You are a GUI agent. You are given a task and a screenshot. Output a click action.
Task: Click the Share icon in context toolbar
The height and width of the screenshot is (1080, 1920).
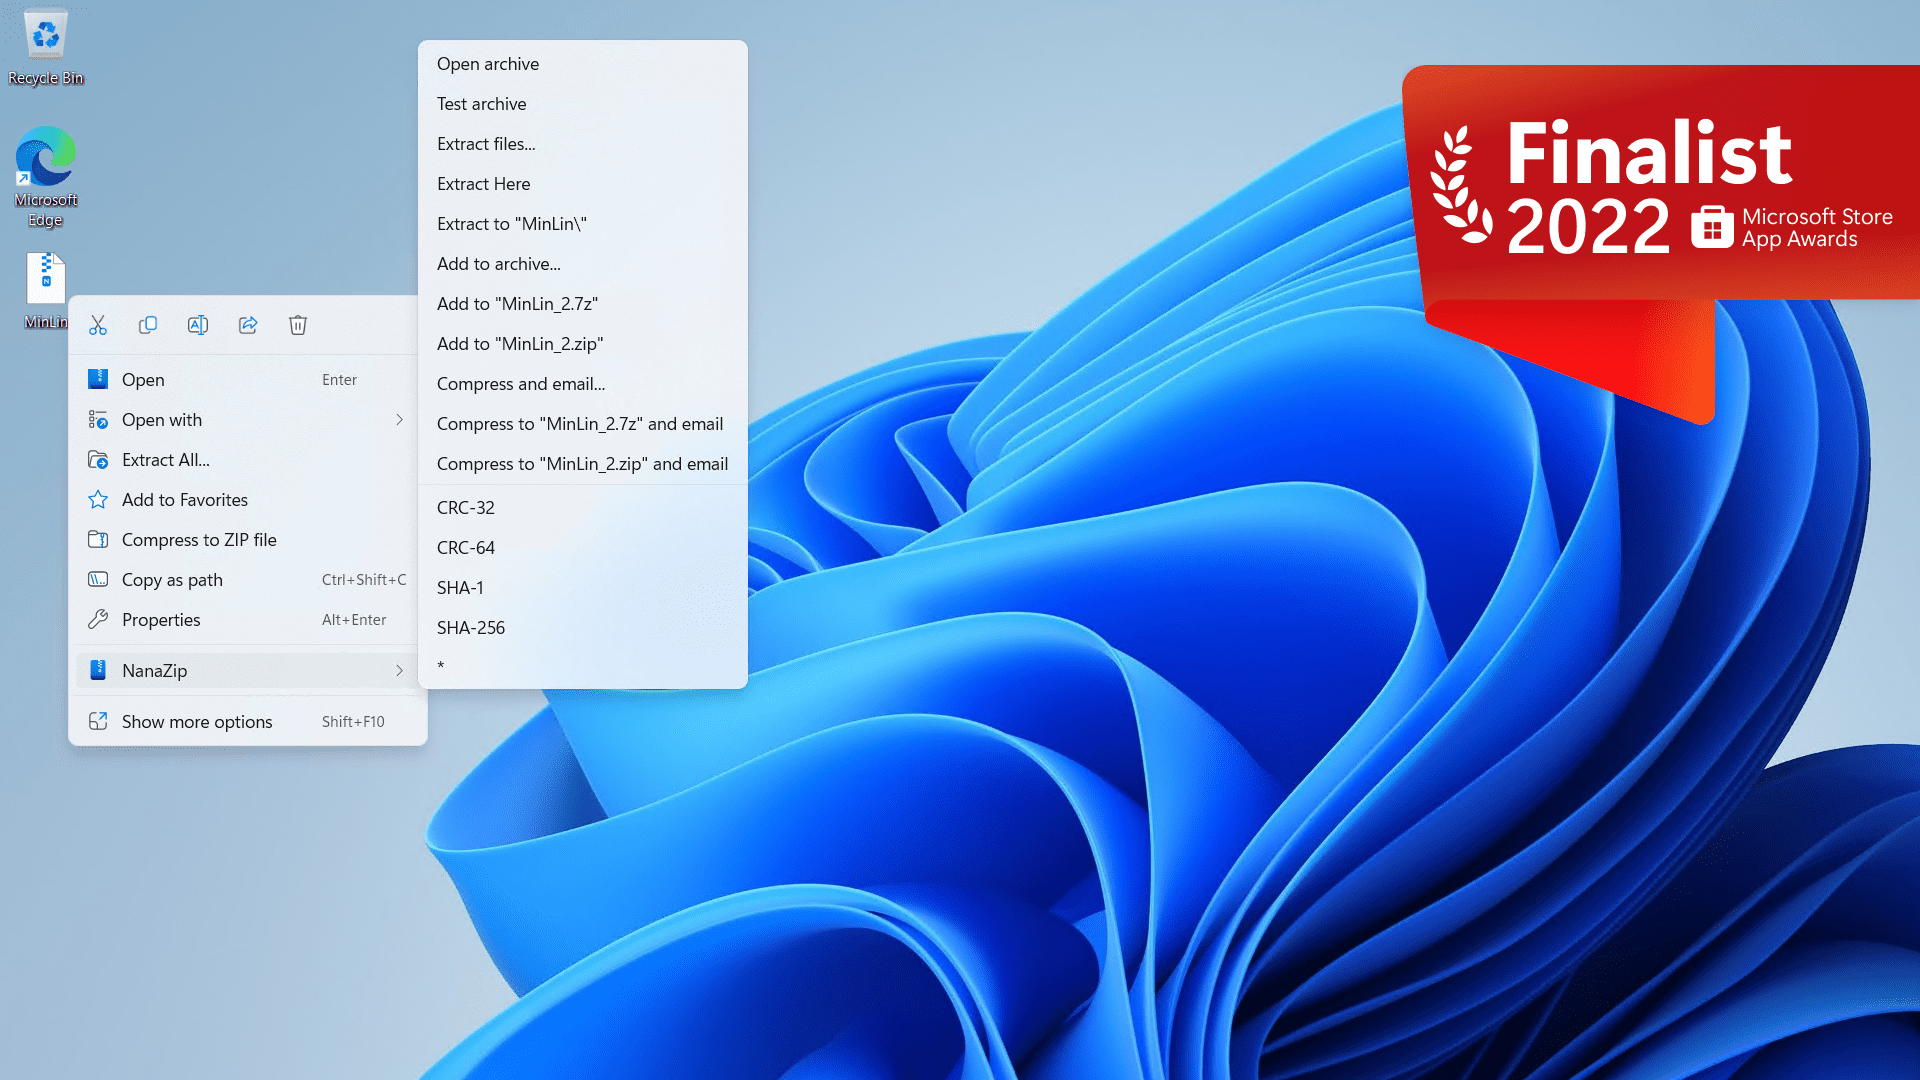248,324
